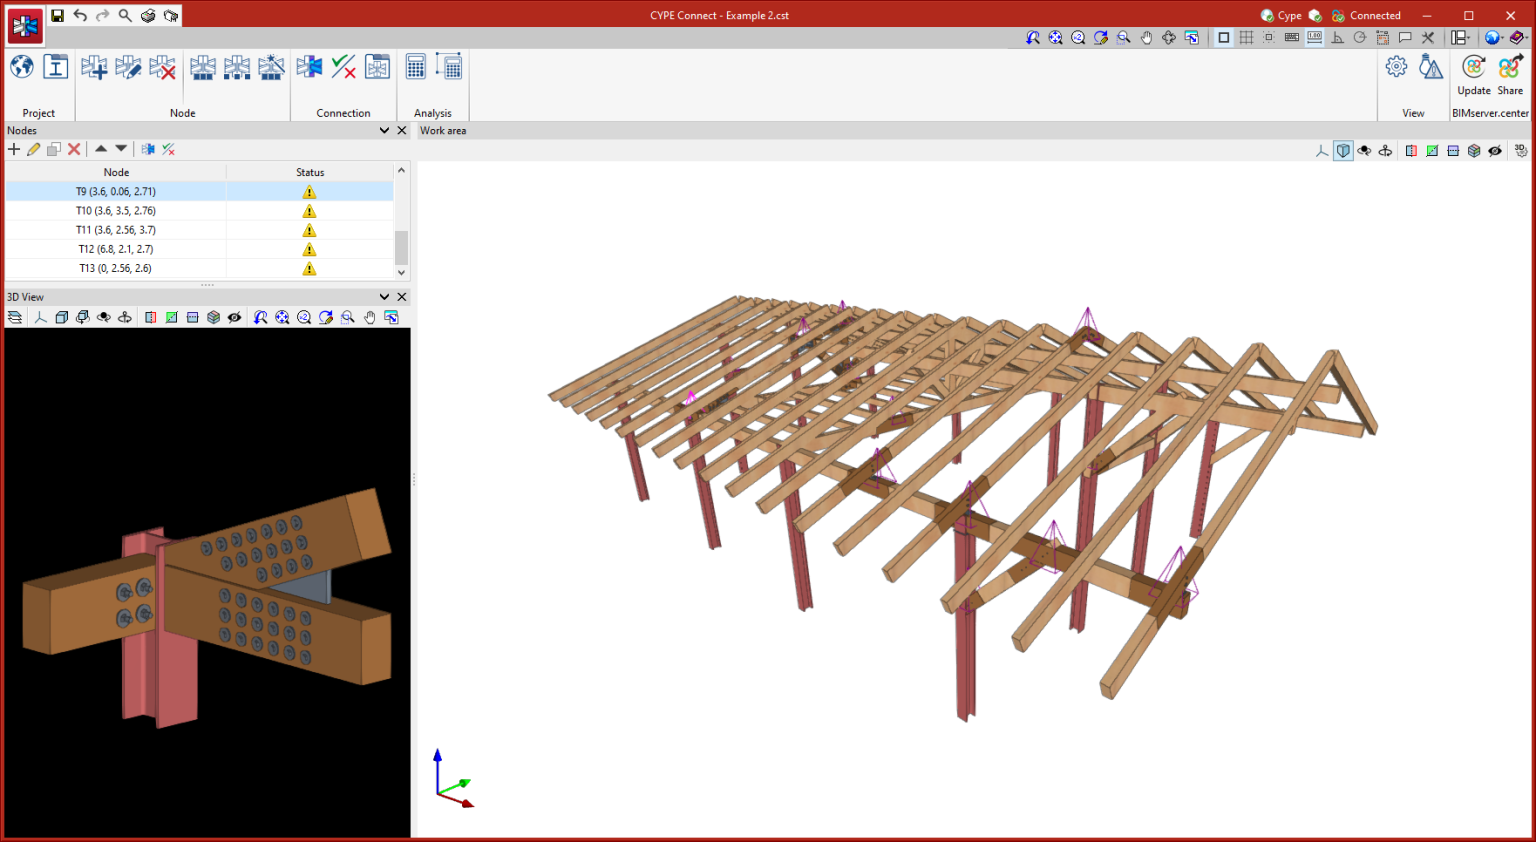This screenshot has width=1536, height=842.
Task: Toggle the grid display in the top toolbar
Action: pyautogui.click(x=1246, y=37)
